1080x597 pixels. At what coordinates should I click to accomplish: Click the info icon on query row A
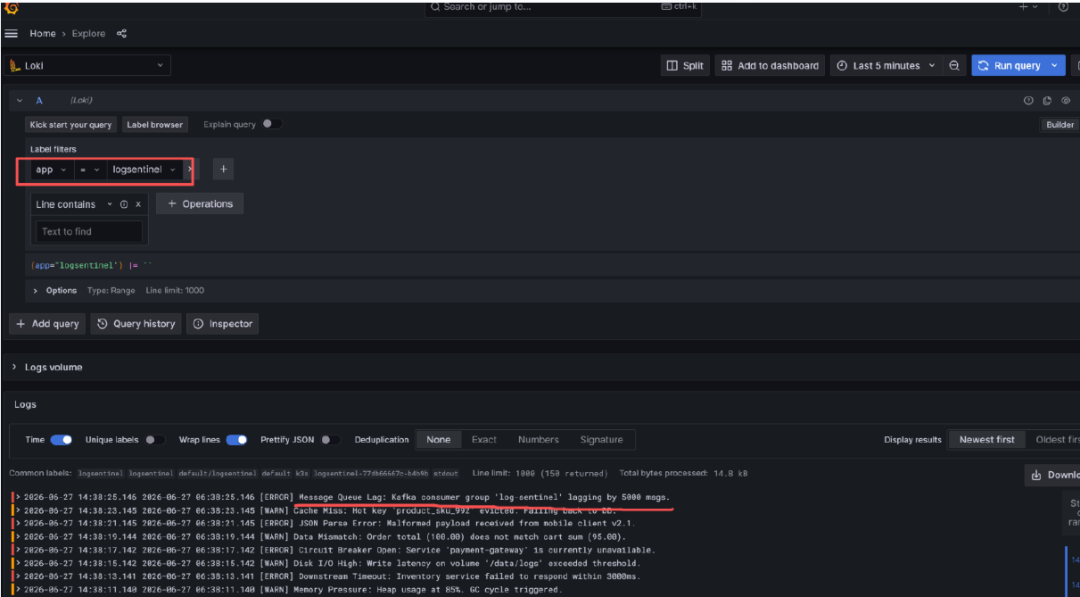[x=1028, y=101]
